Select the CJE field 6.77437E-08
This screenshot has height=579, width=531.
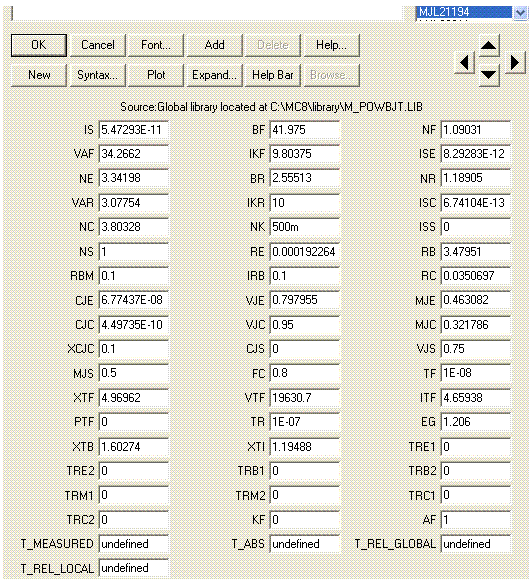click(x=134, y=300)
